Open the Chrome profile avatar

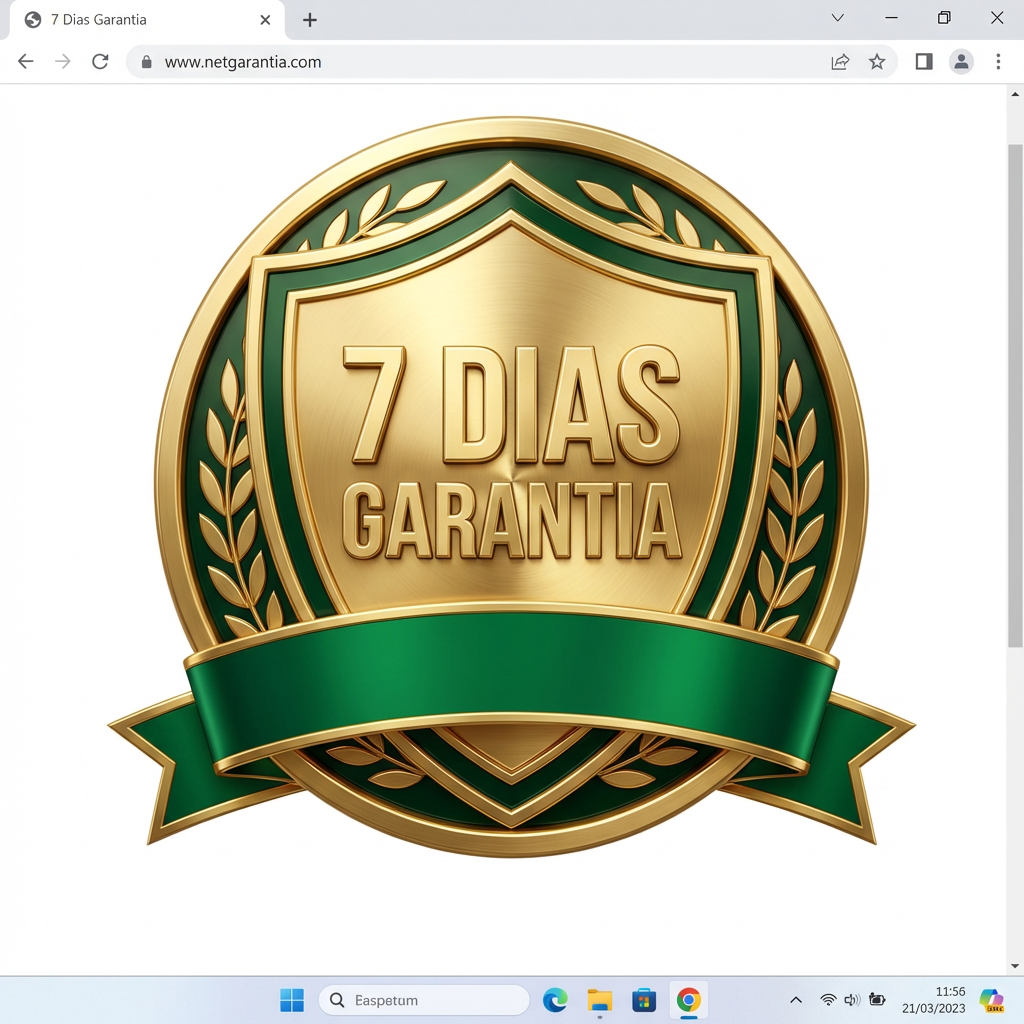(961, 61)
